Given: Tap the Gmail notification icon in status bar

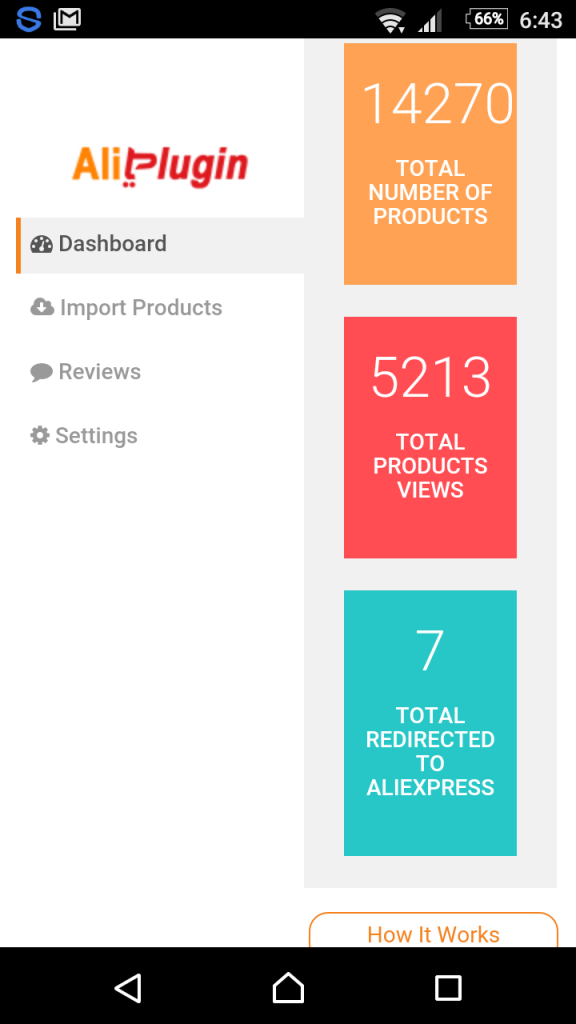Looking at the screenshot, I should point(67,19).
